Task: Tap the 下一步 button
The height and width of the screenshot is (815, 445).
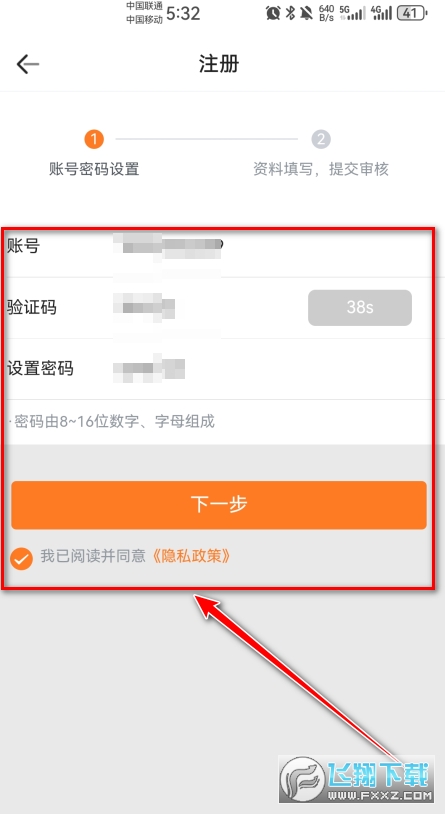Action: (219, 505)
